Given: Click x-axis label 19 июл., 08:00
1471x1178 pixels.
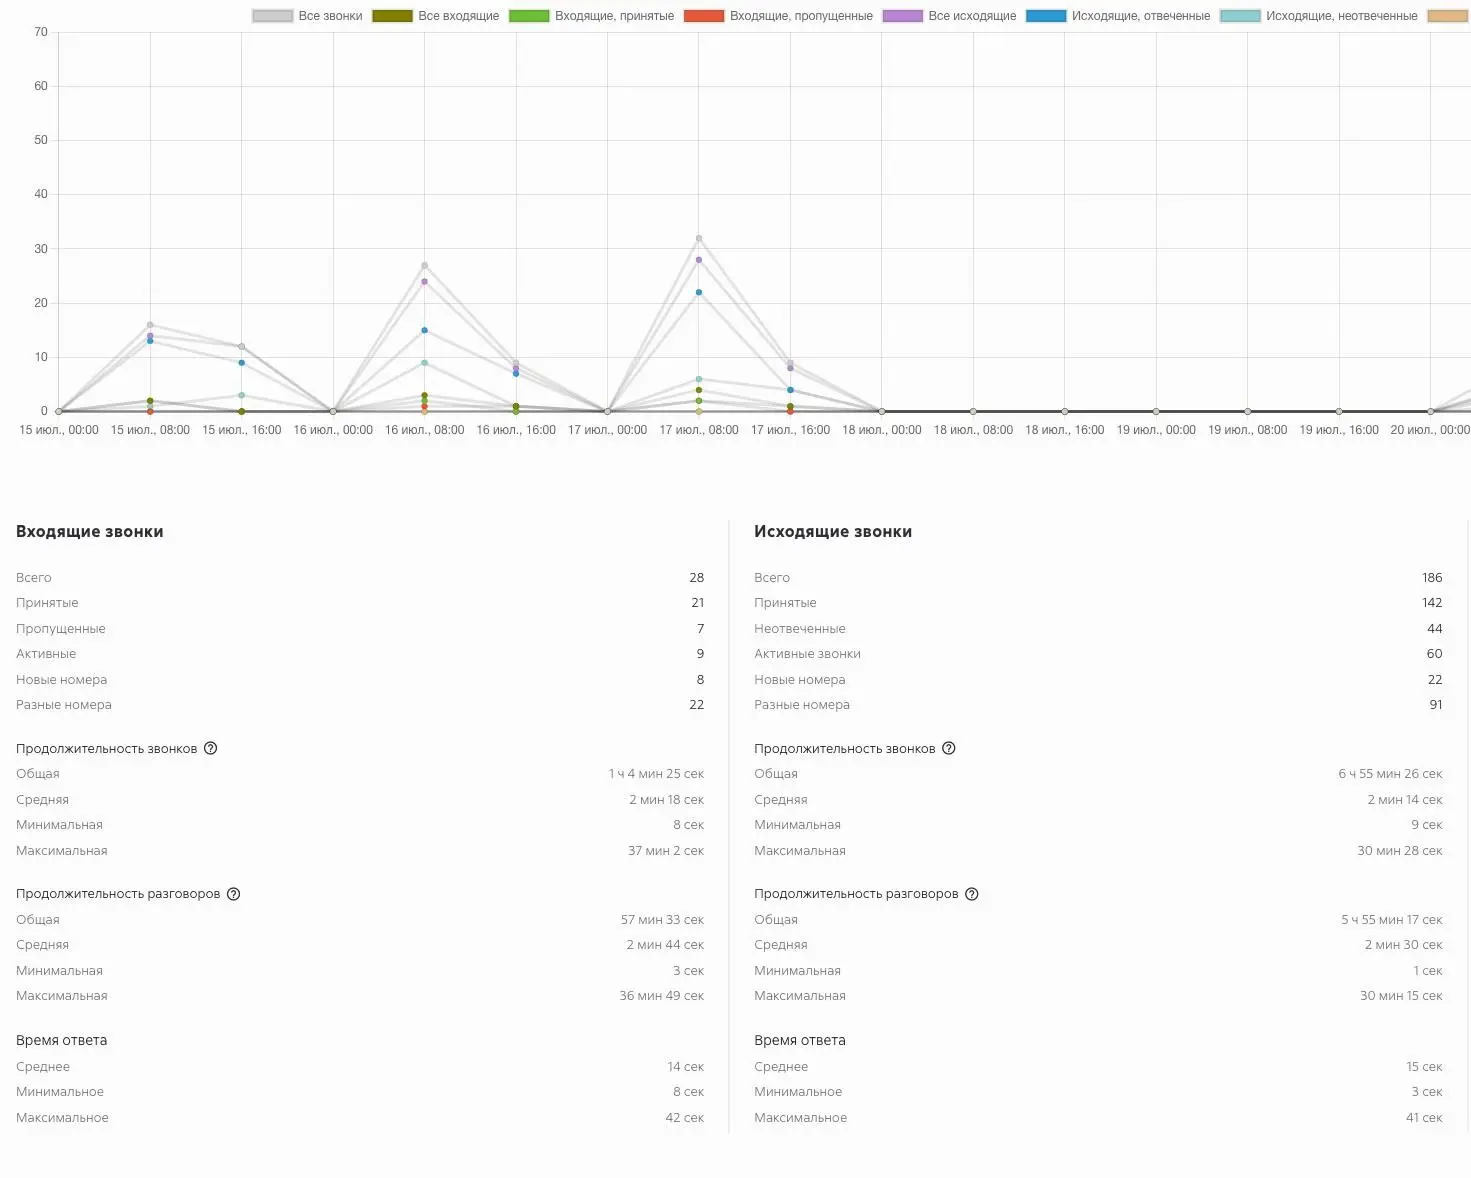Looking at the screenshot, I should pos(1247,430).
